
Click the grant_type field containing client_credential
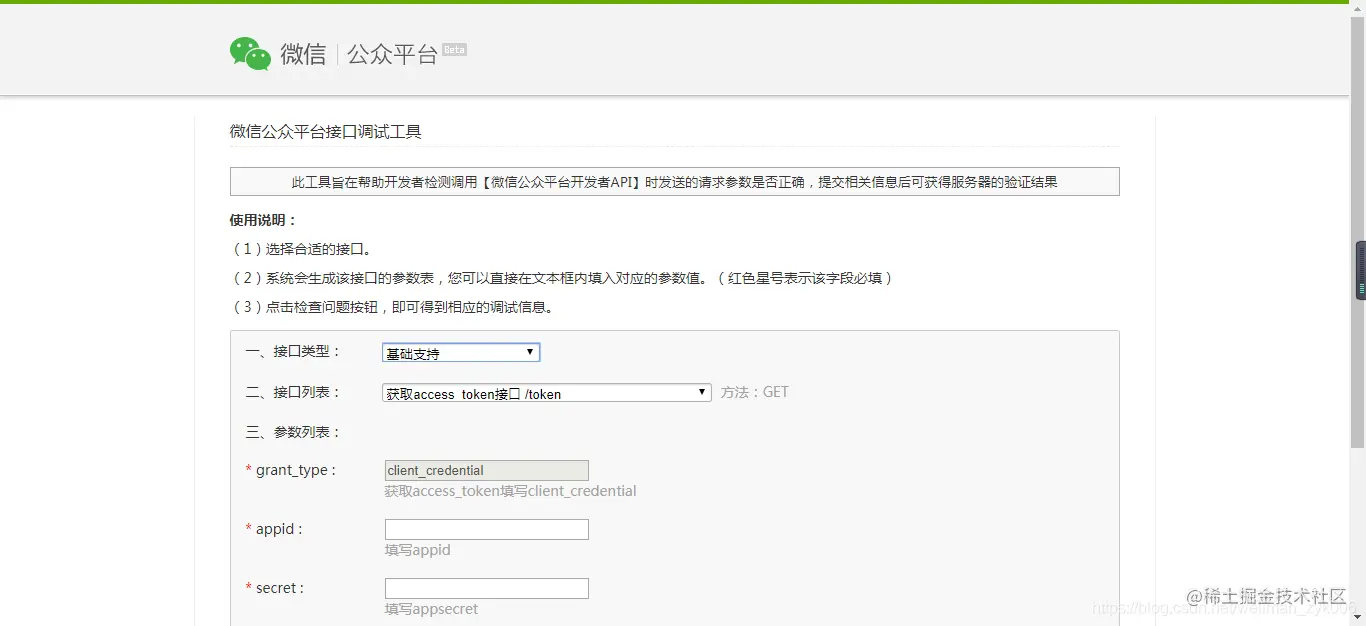coord(487,470)
